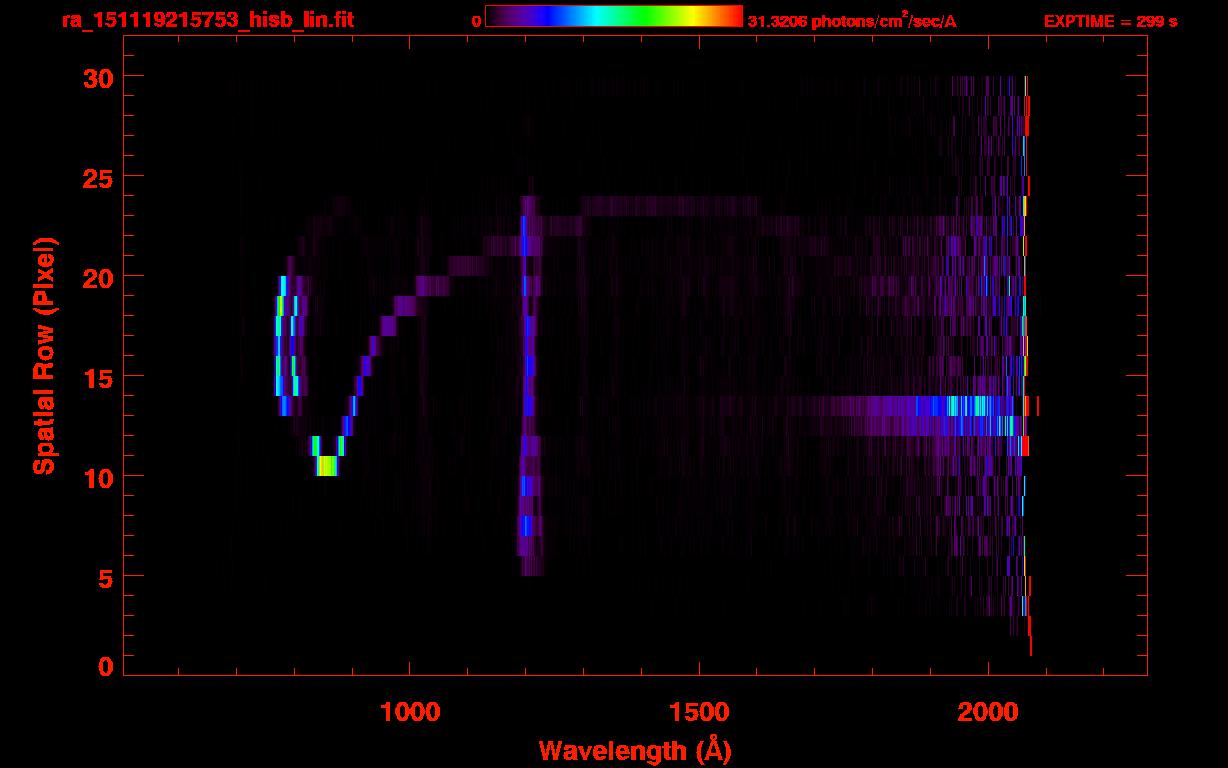The image size is (1228, 768).
Task: Click the x-axis tick label 1000
Action: point(411,711)
